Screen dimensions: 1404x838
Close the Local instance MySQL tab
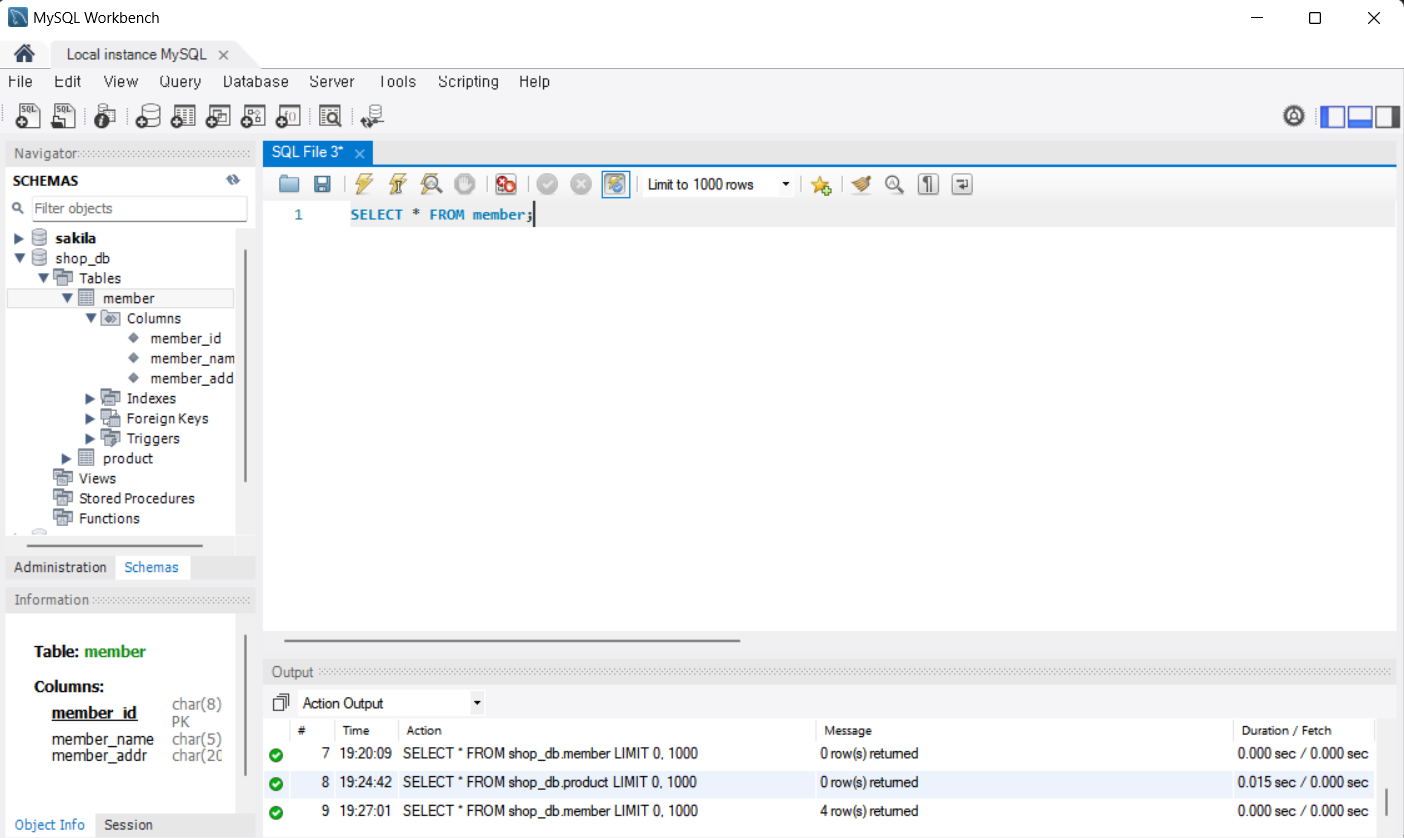[223, 55]
